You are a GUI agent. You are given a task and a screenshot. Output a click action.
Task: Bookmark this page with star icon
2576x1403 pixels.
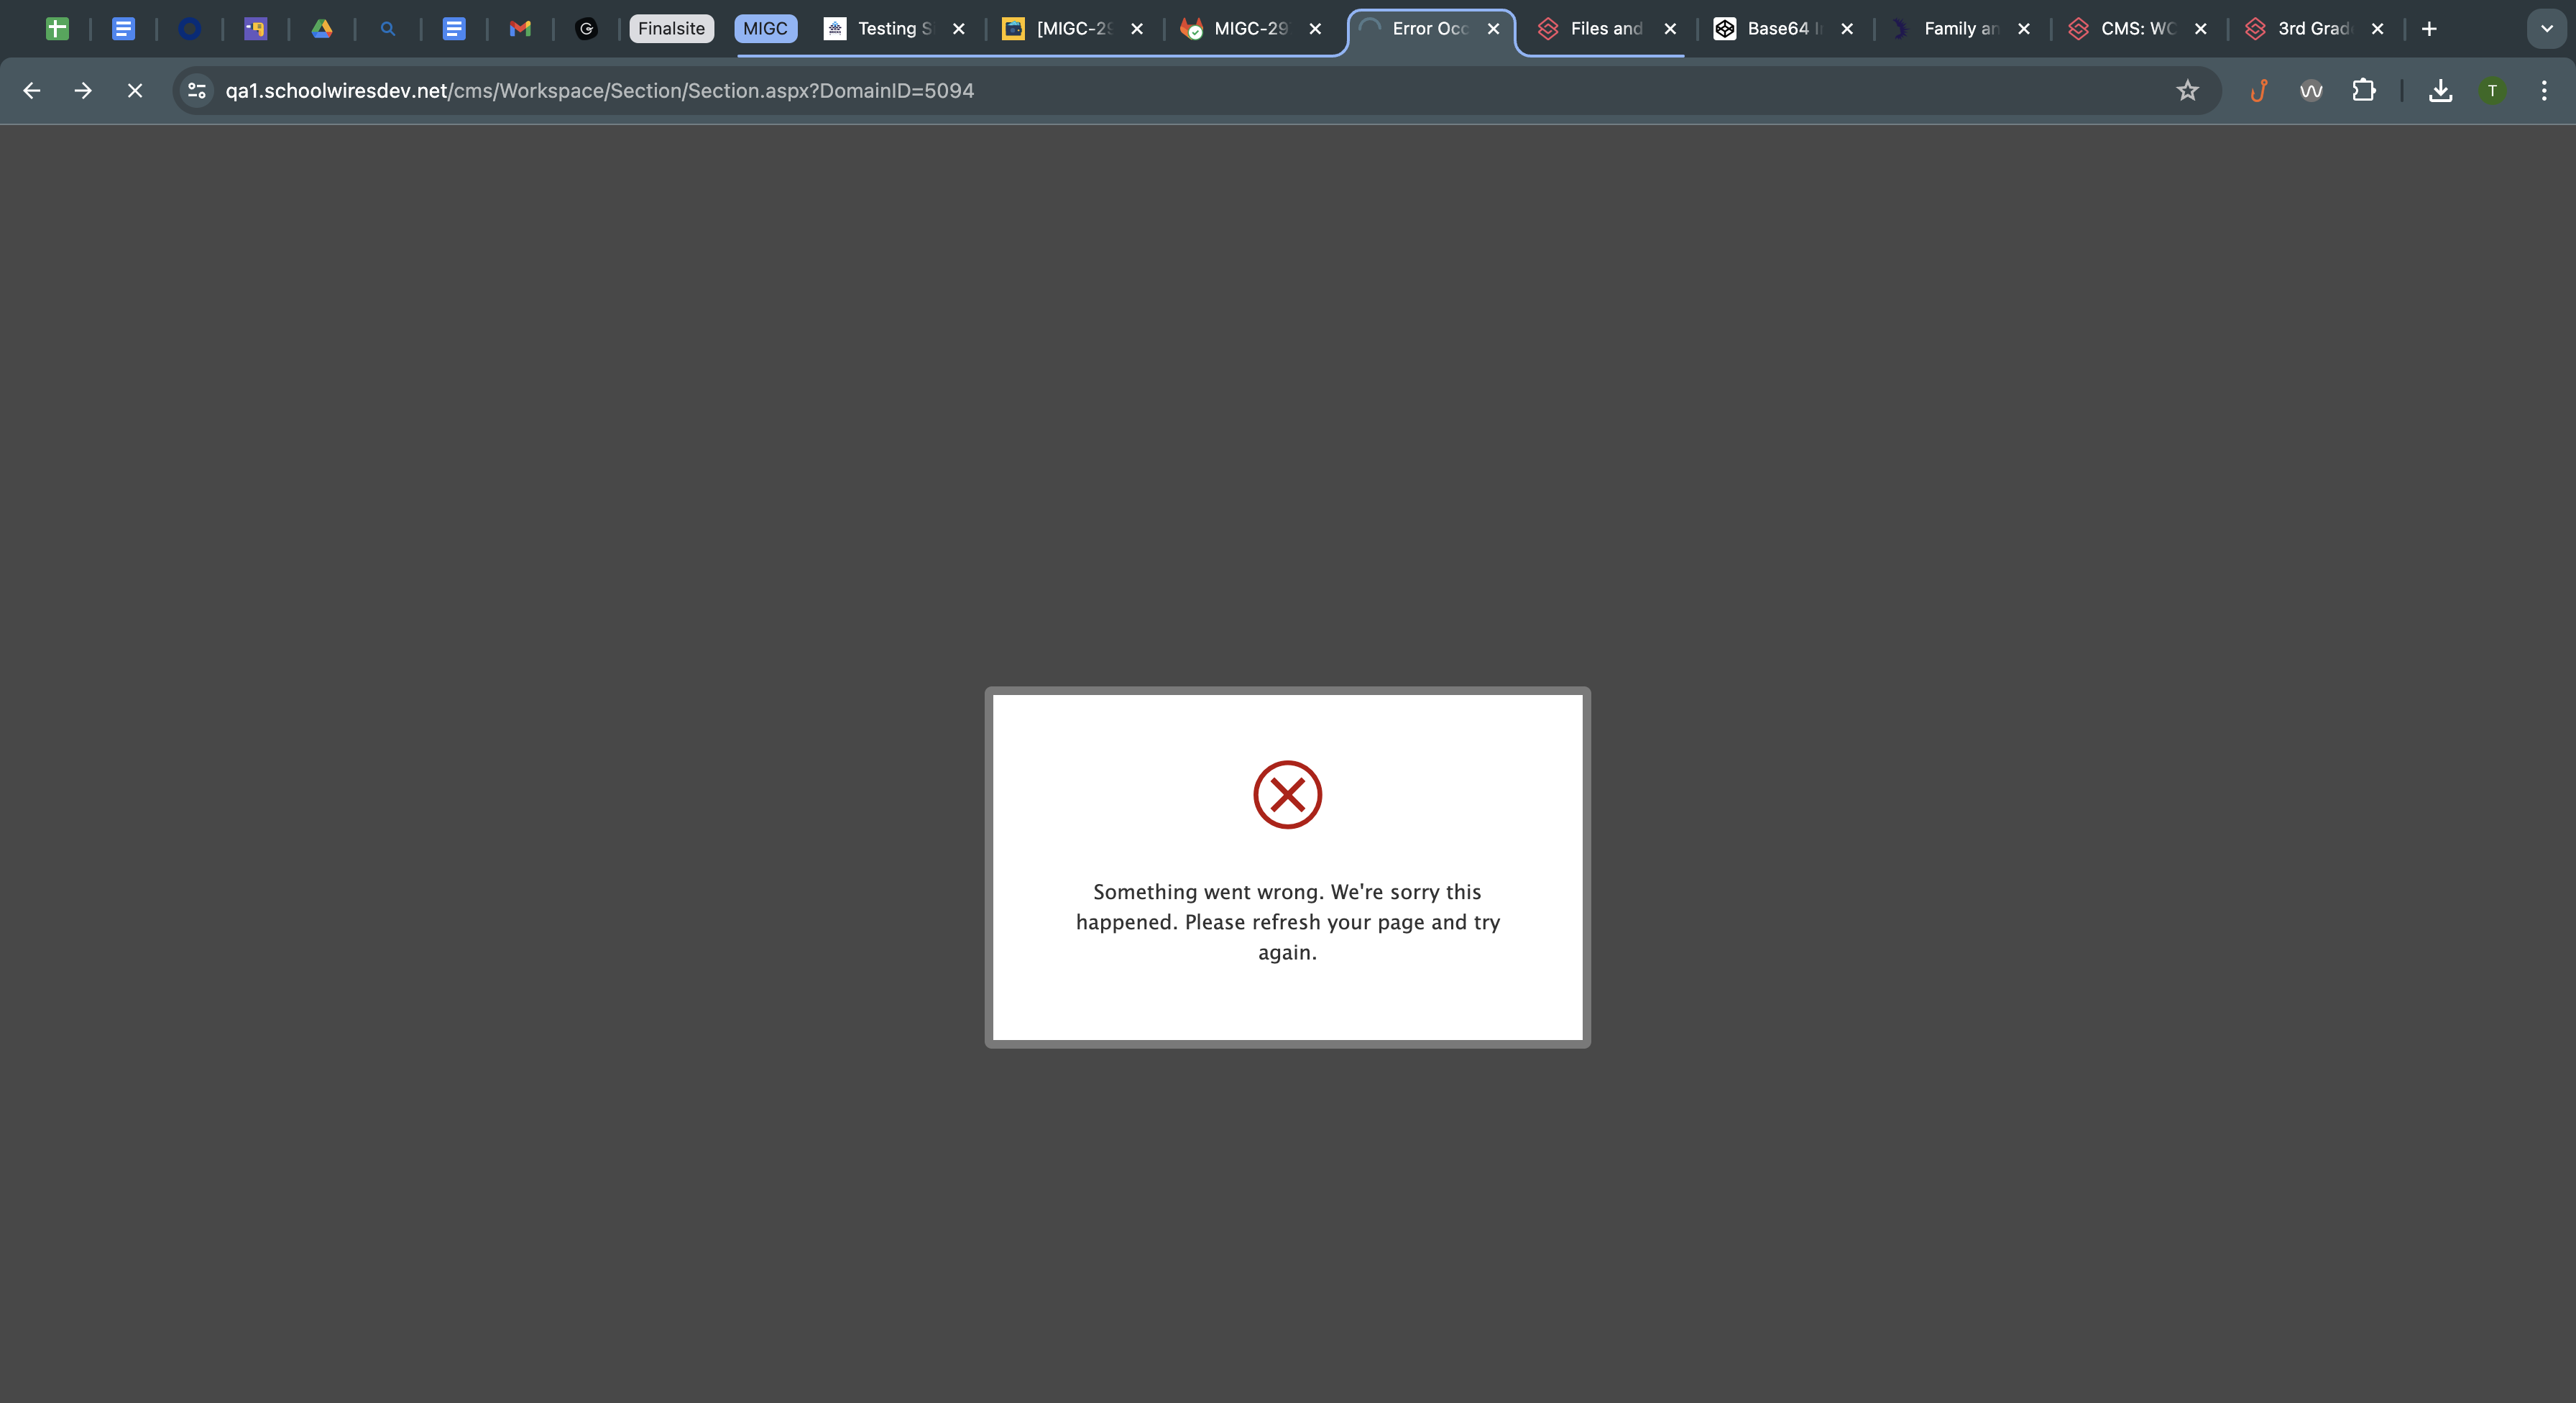[2187, 91]
